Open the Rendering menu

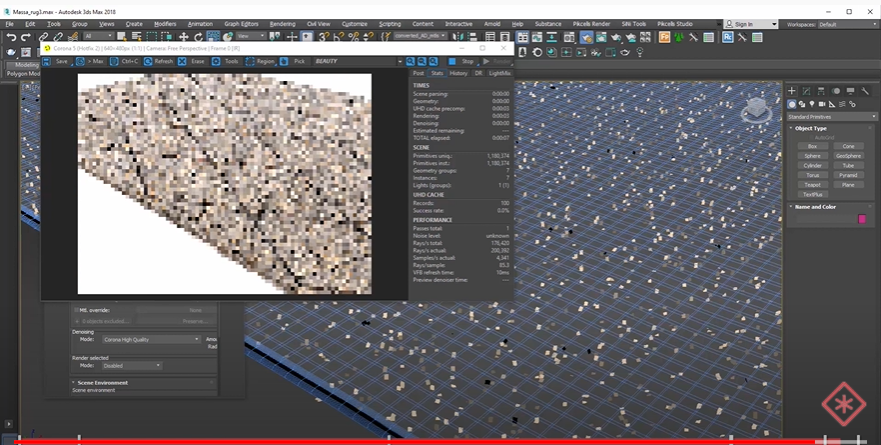coord(282,23)
